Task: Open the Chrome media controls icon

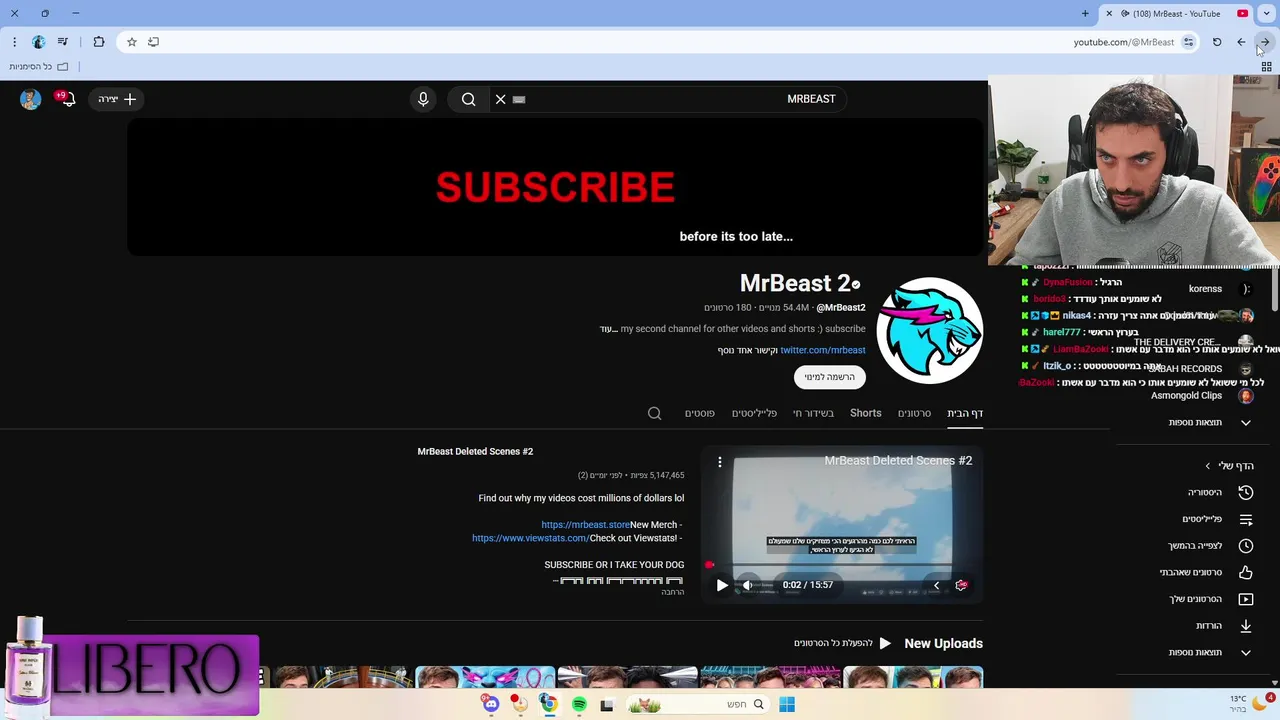Action: pos(63,42)
